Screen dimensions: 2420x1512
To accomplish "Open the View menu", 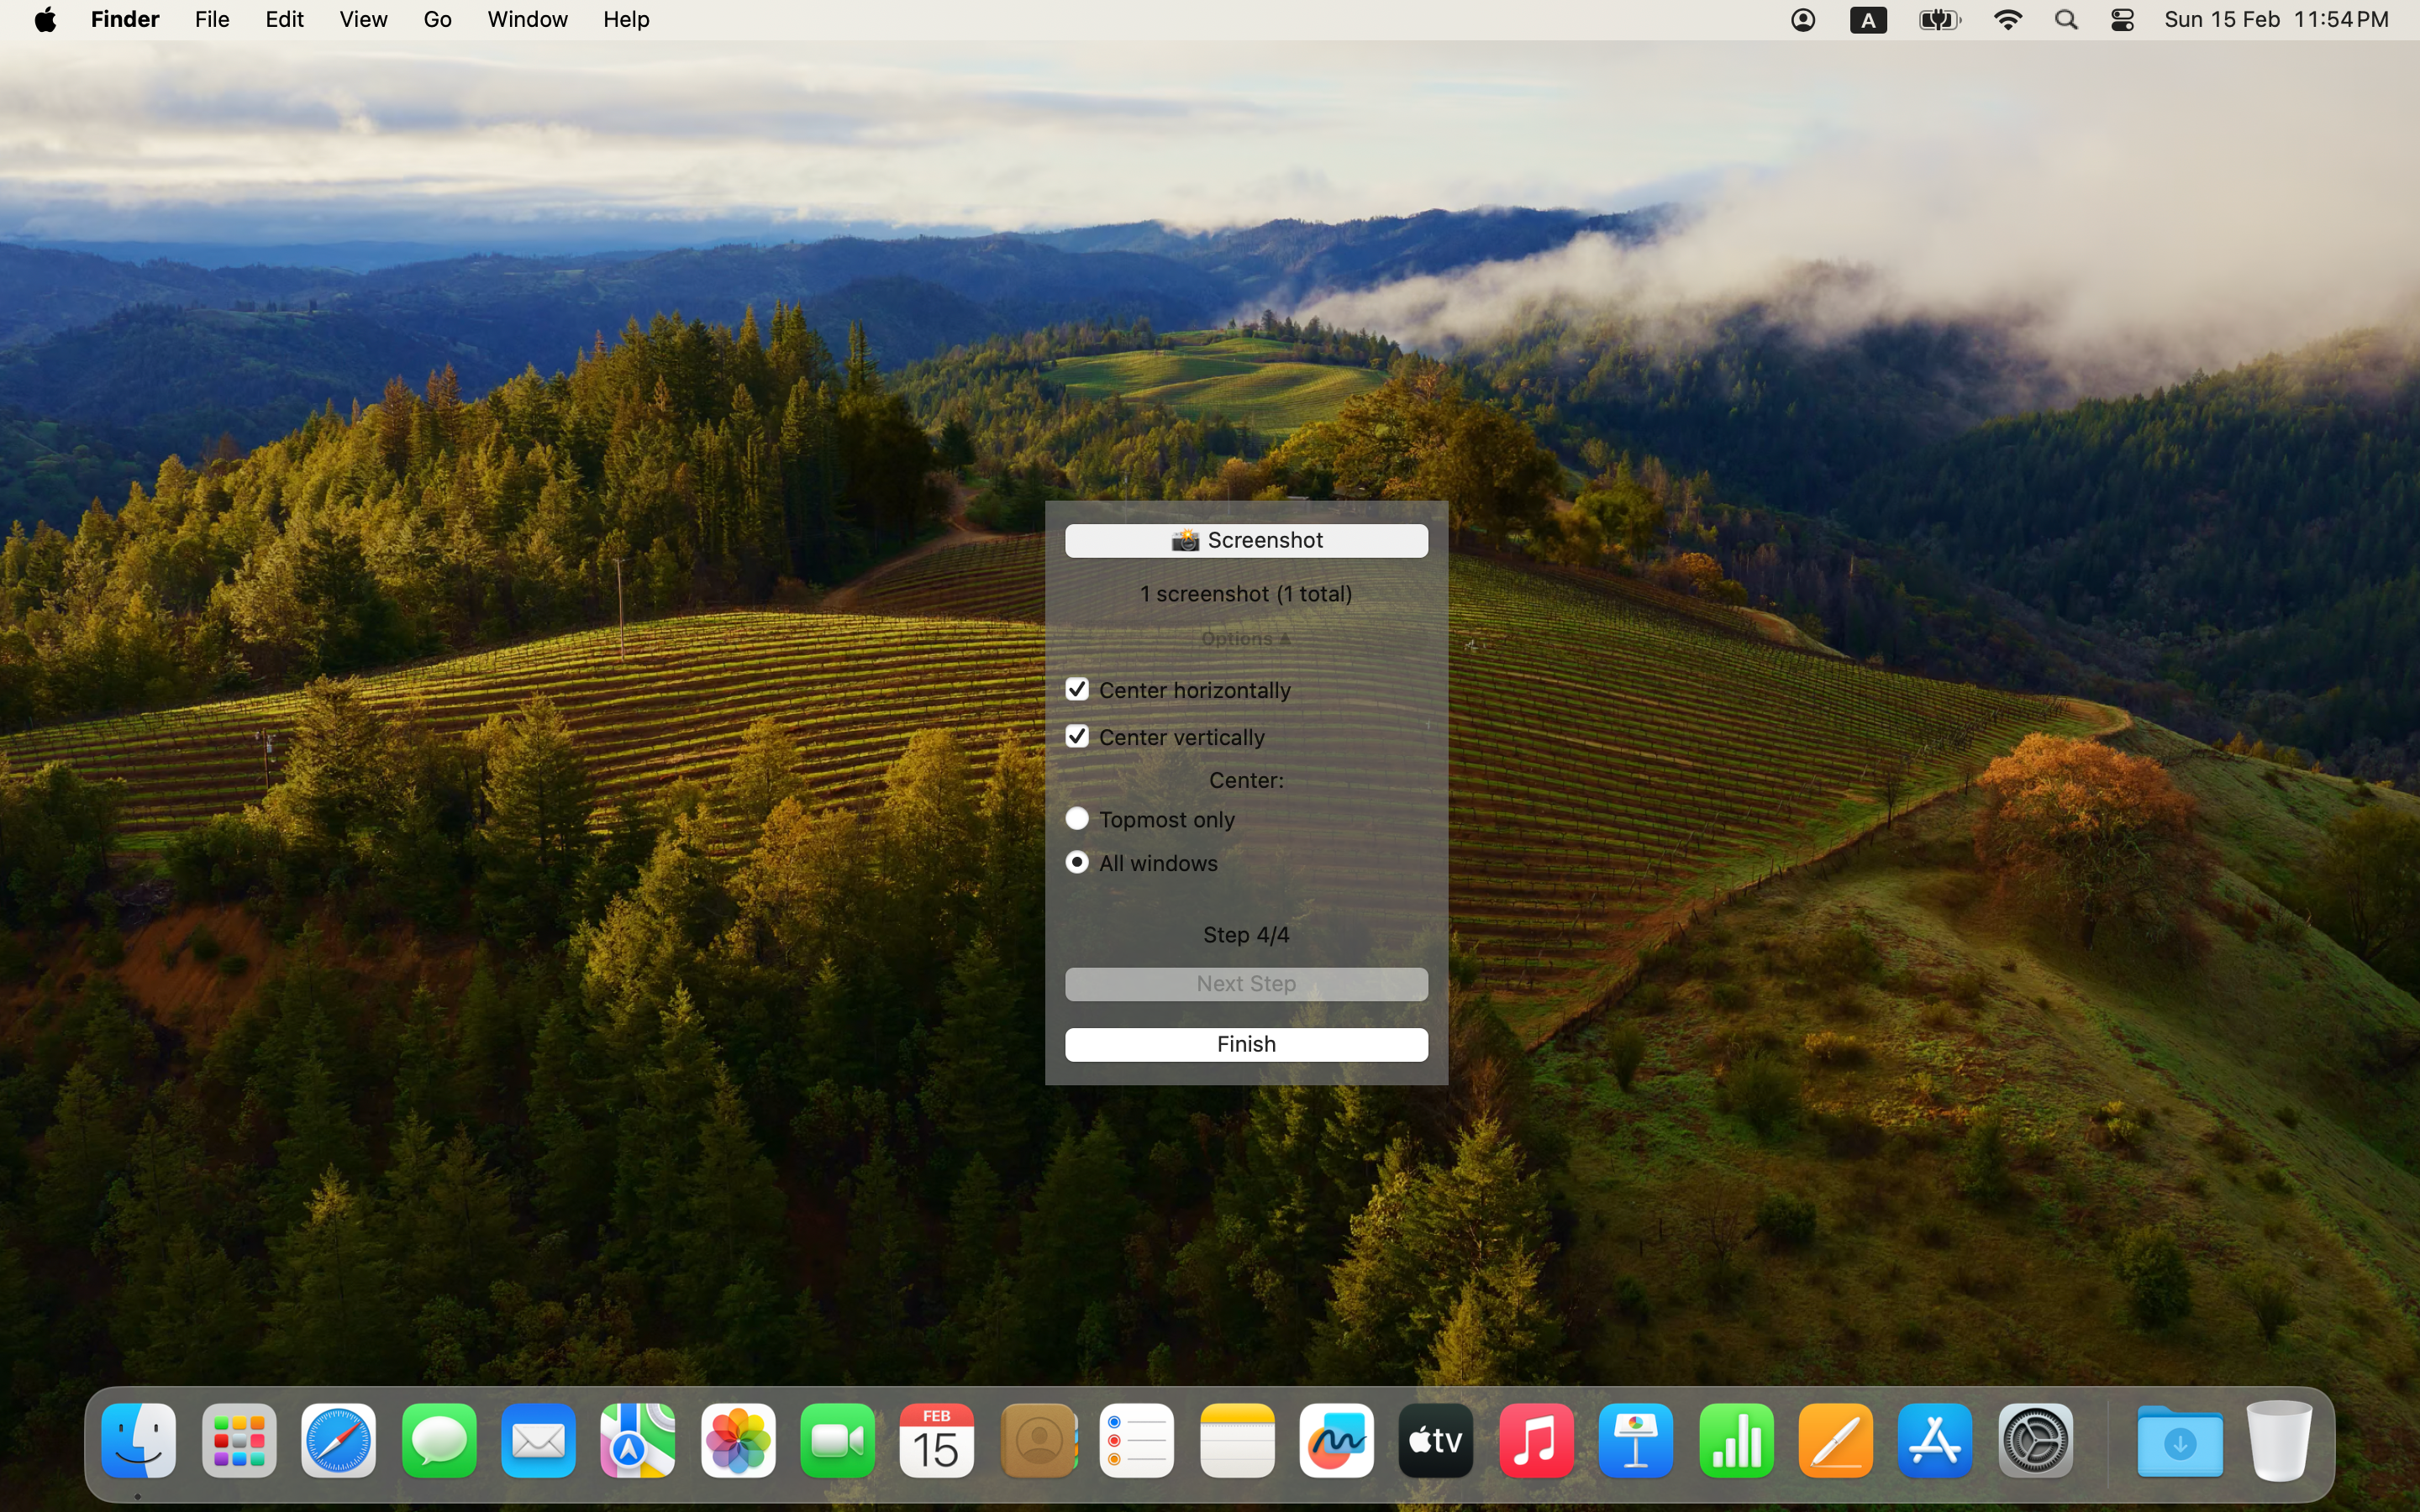I will pyautogui.click(x=363, y=20).
